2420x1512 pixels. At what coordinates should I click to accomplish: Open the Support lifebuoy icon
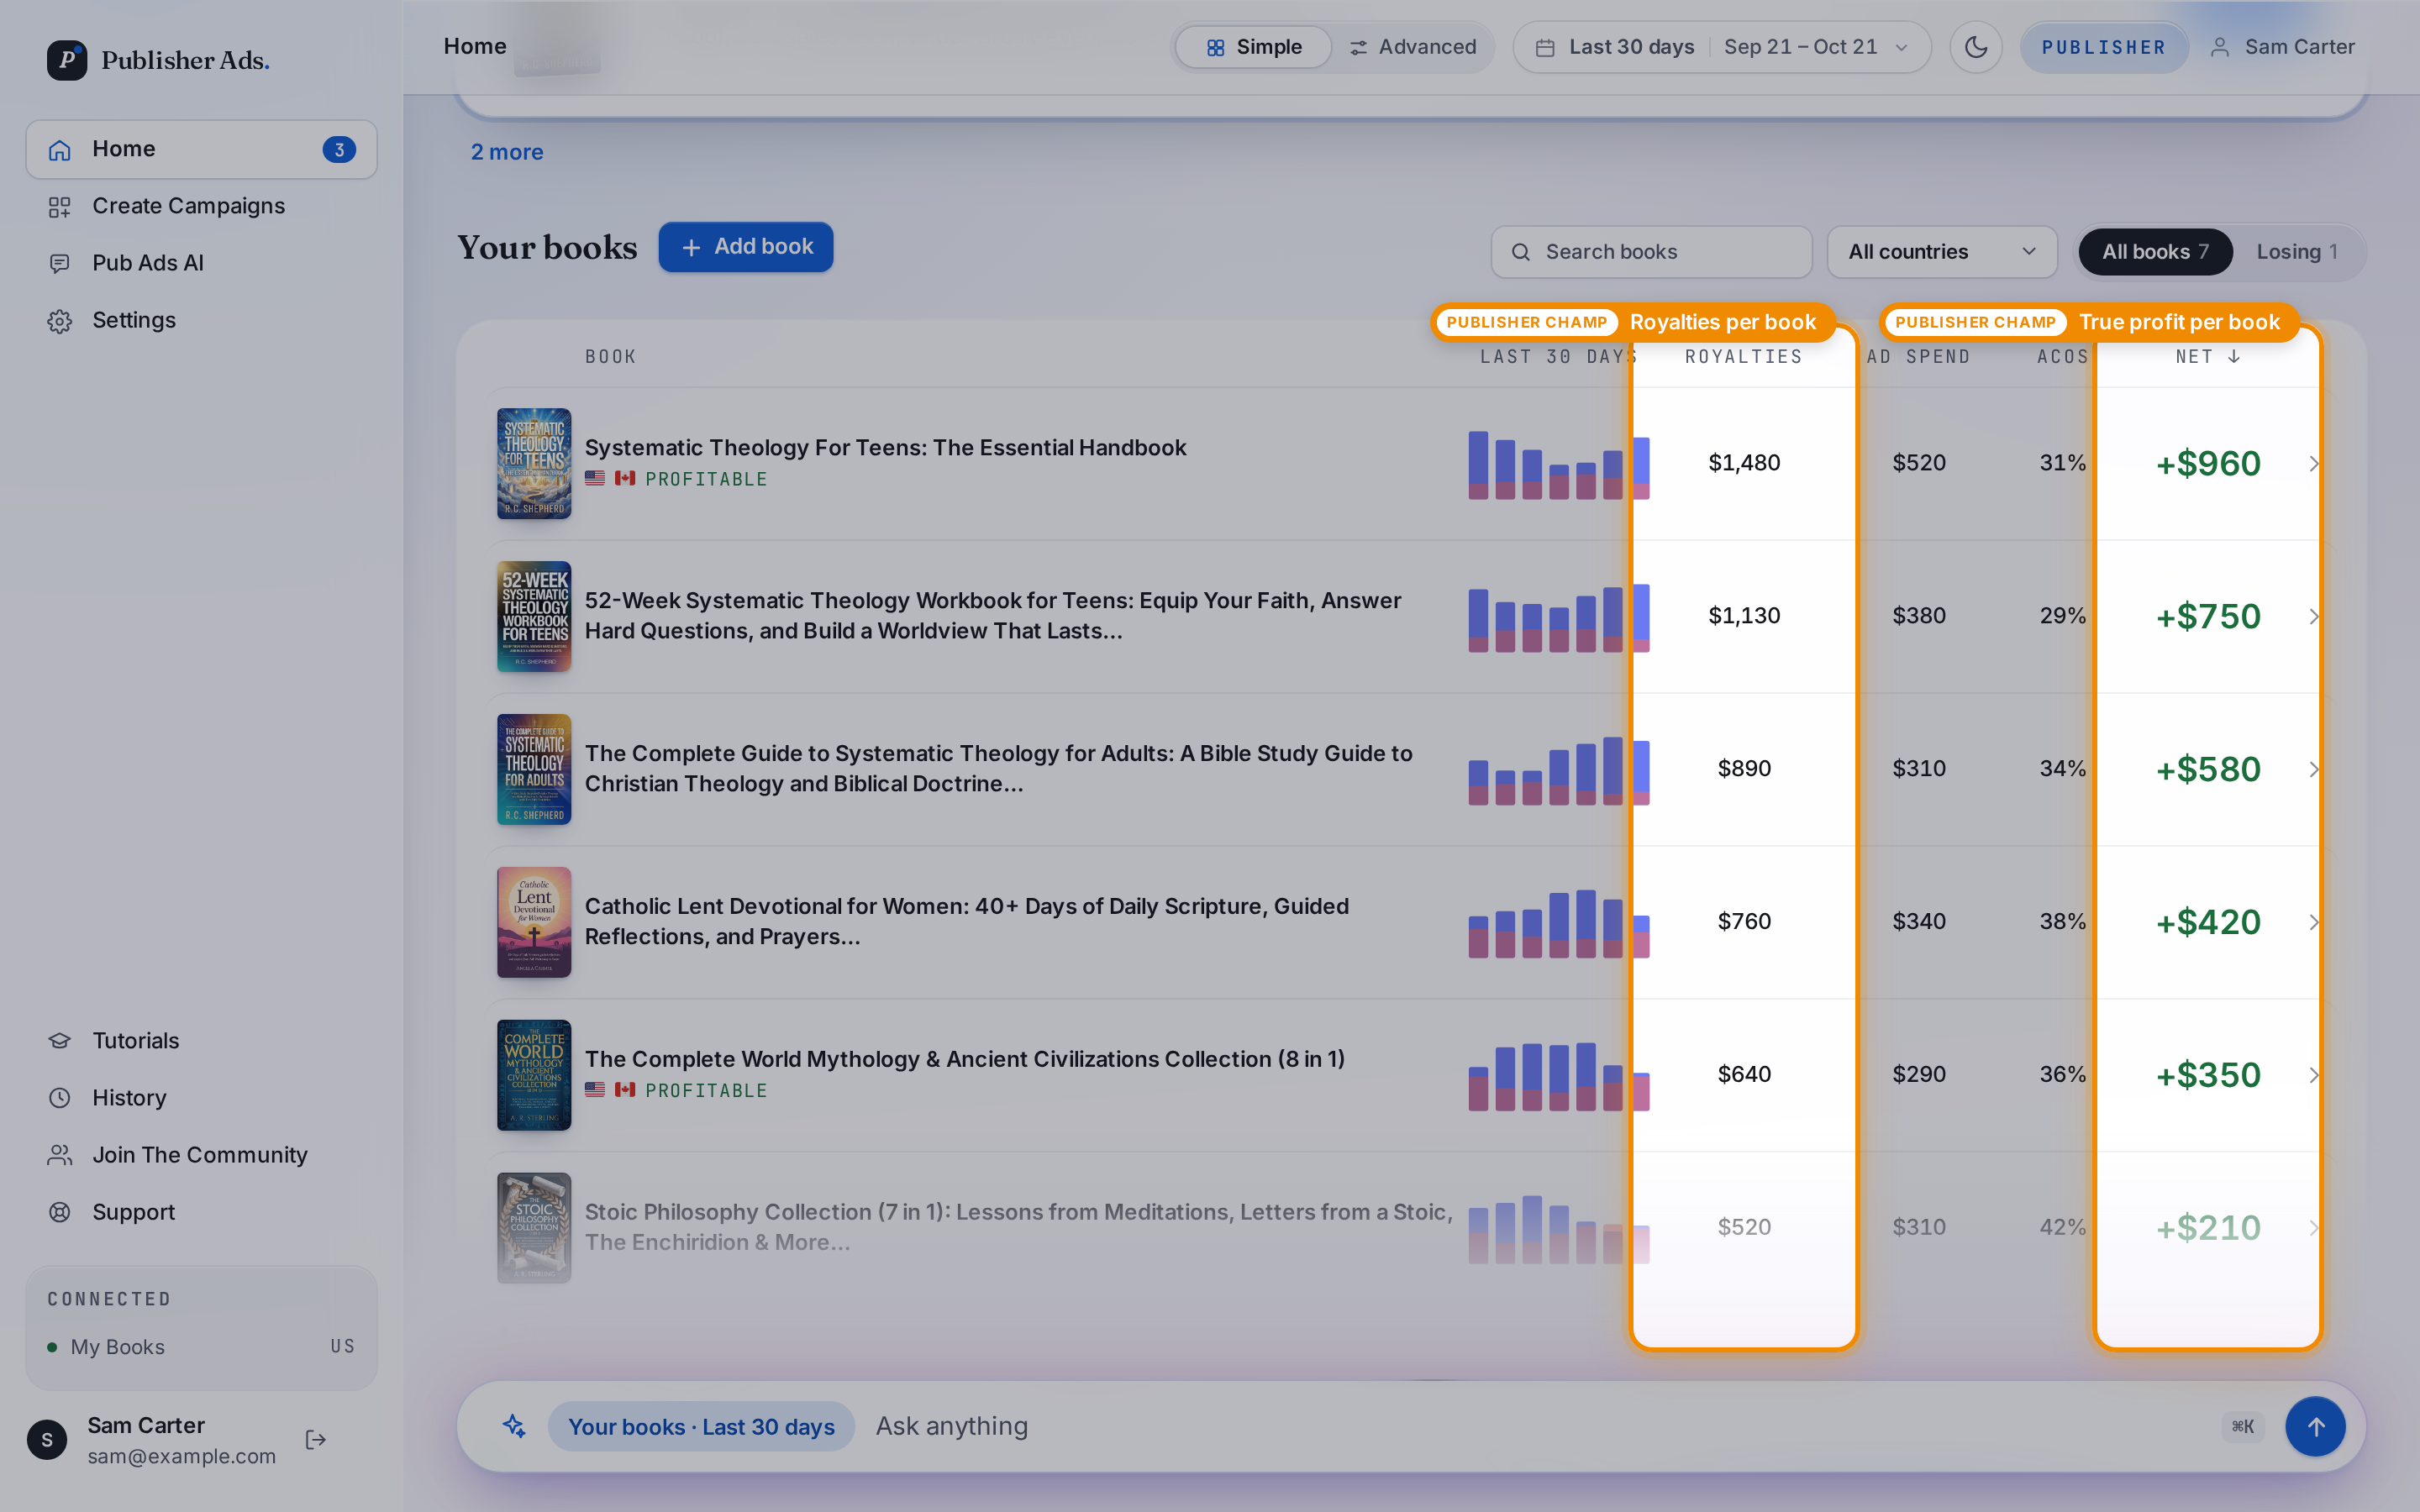[x=60, y=1212]
